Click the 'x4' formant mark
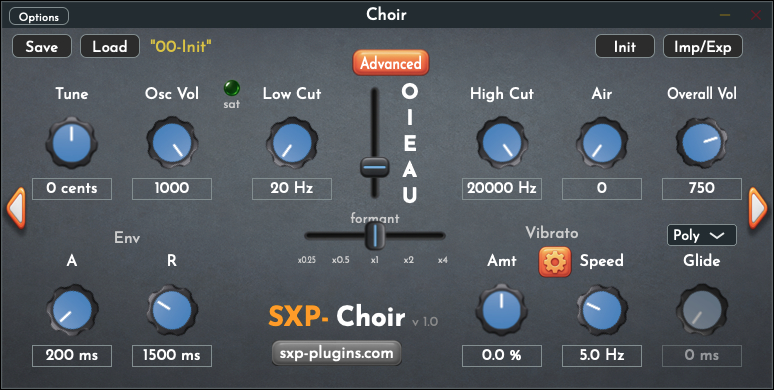The height and width of the screenshot is (390, 774). pos(443,260)
